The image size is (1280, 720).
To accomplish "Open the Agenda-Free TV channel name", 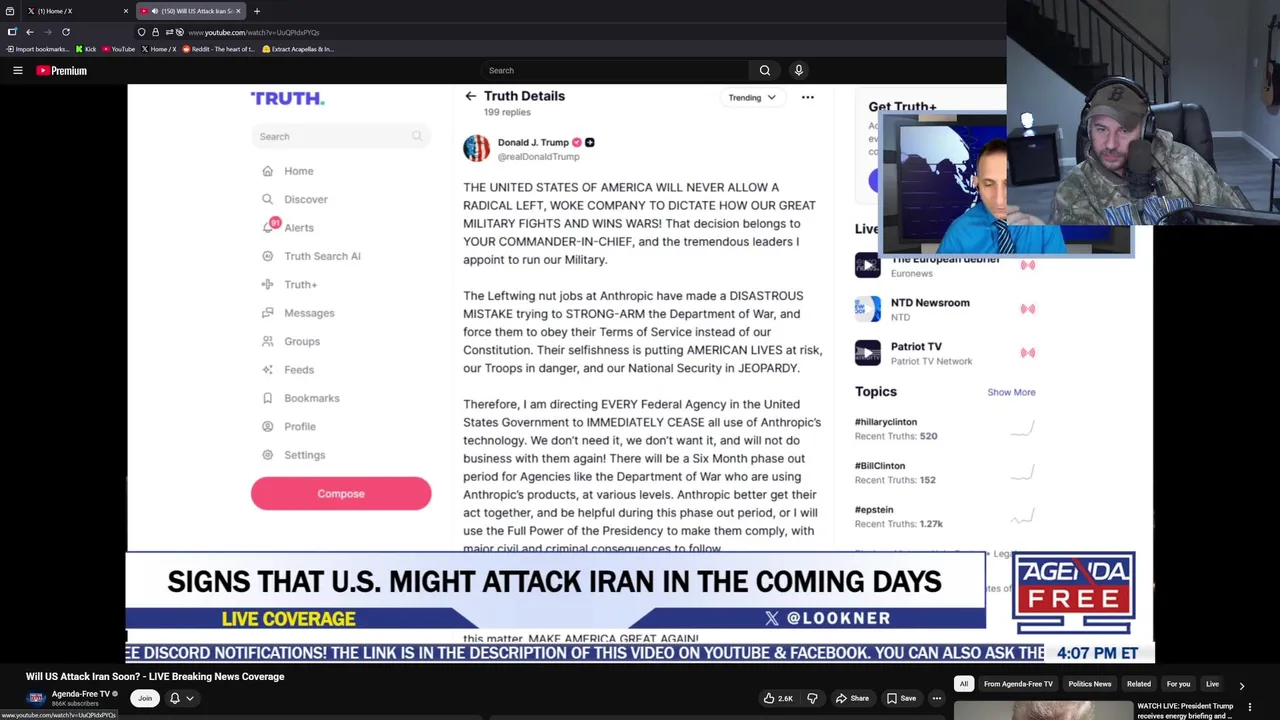I will [81, 694].
